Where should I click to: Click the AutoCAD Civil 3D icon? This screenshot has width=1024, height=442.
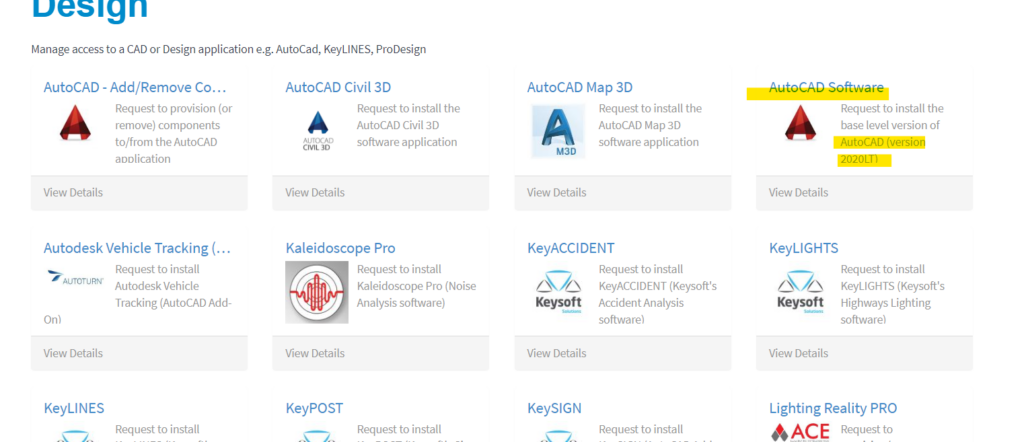(x=317, y=130)
